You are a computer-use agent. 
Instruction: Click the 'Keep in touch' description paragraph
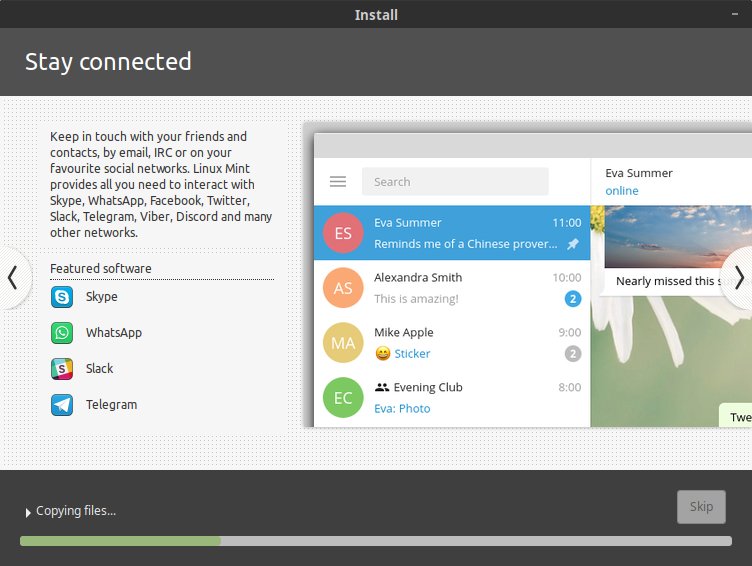[x=161, y=184]
